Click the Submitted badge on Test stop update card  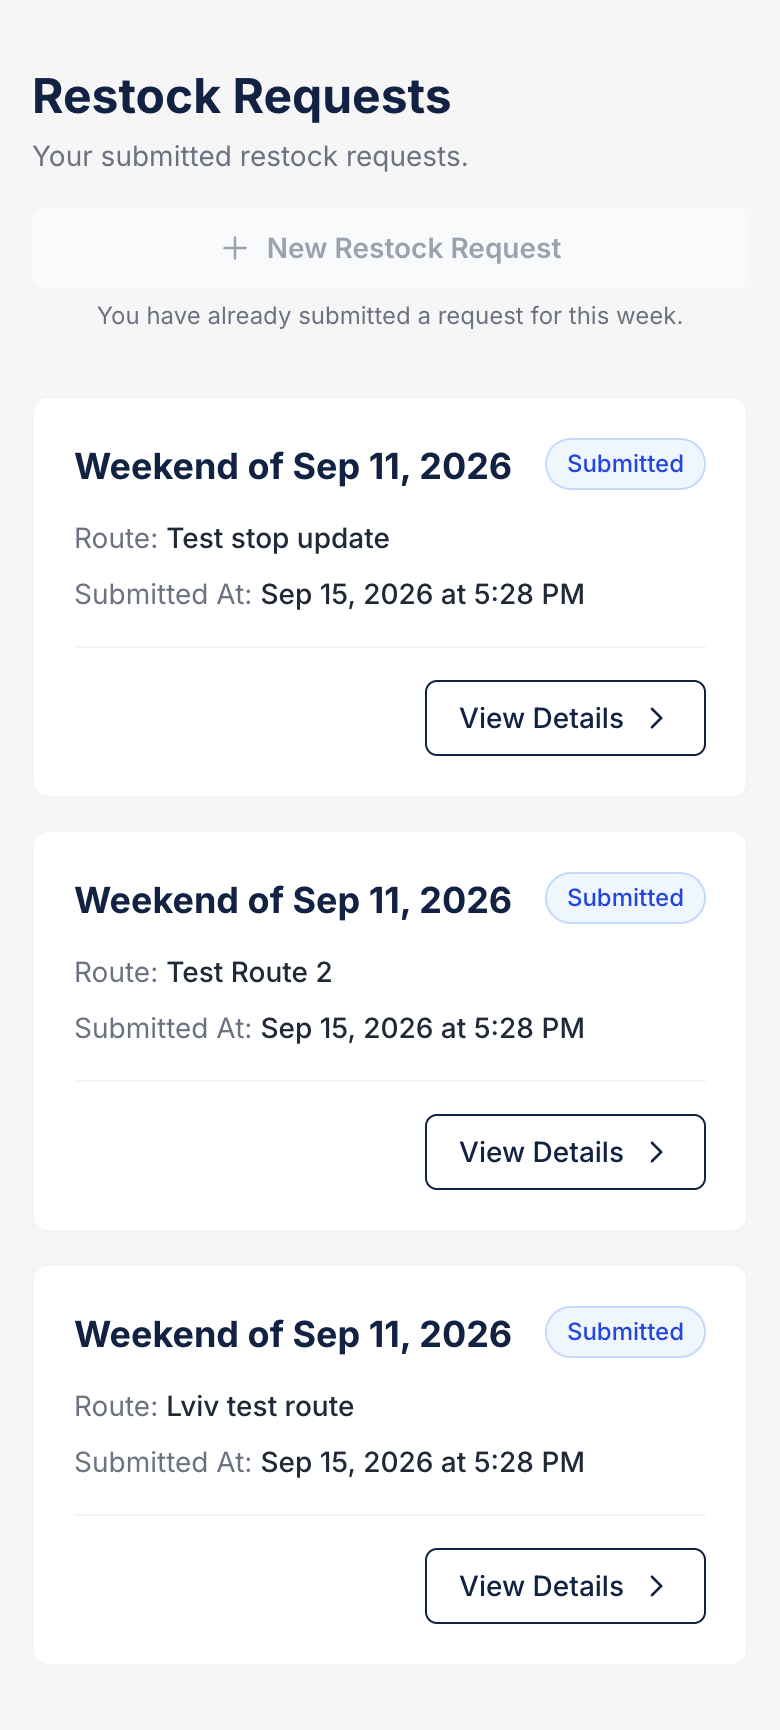coord(625,464)
